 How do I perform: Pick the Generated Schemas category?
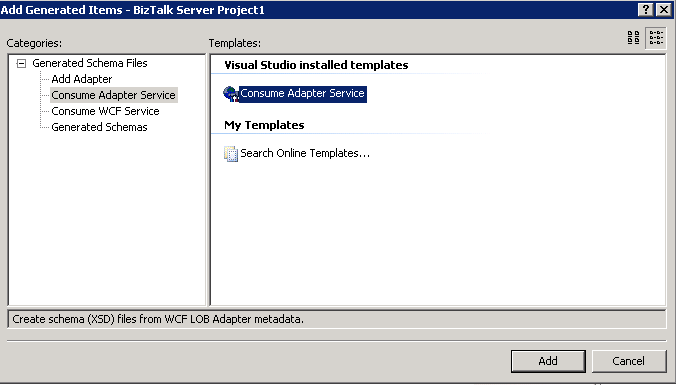[x=99, y=127]
